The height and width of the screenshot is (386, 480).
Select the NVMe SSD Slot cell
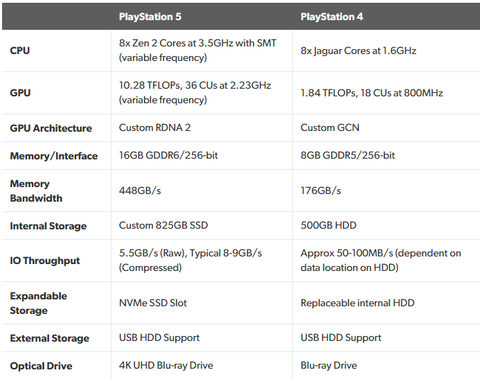pos(153,303)
